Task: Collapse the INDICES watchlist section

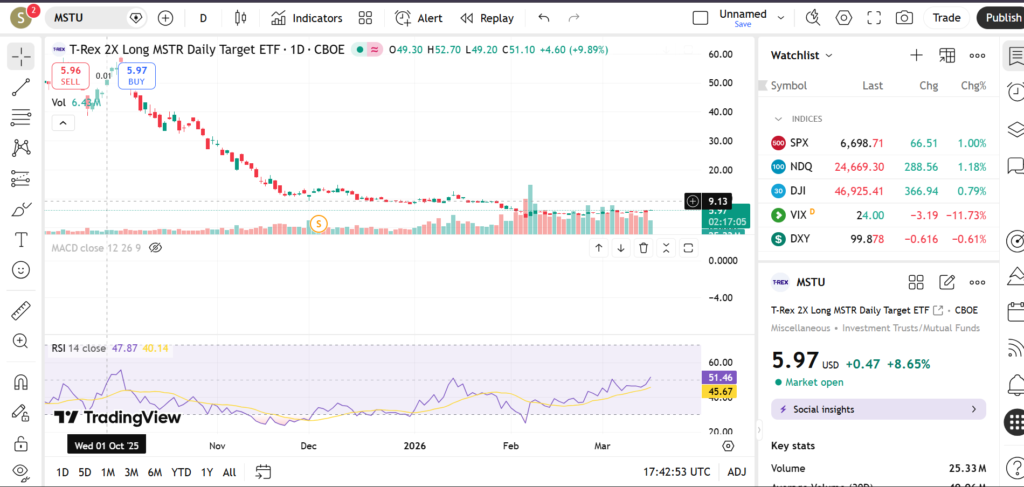Action: click(778, 119)
